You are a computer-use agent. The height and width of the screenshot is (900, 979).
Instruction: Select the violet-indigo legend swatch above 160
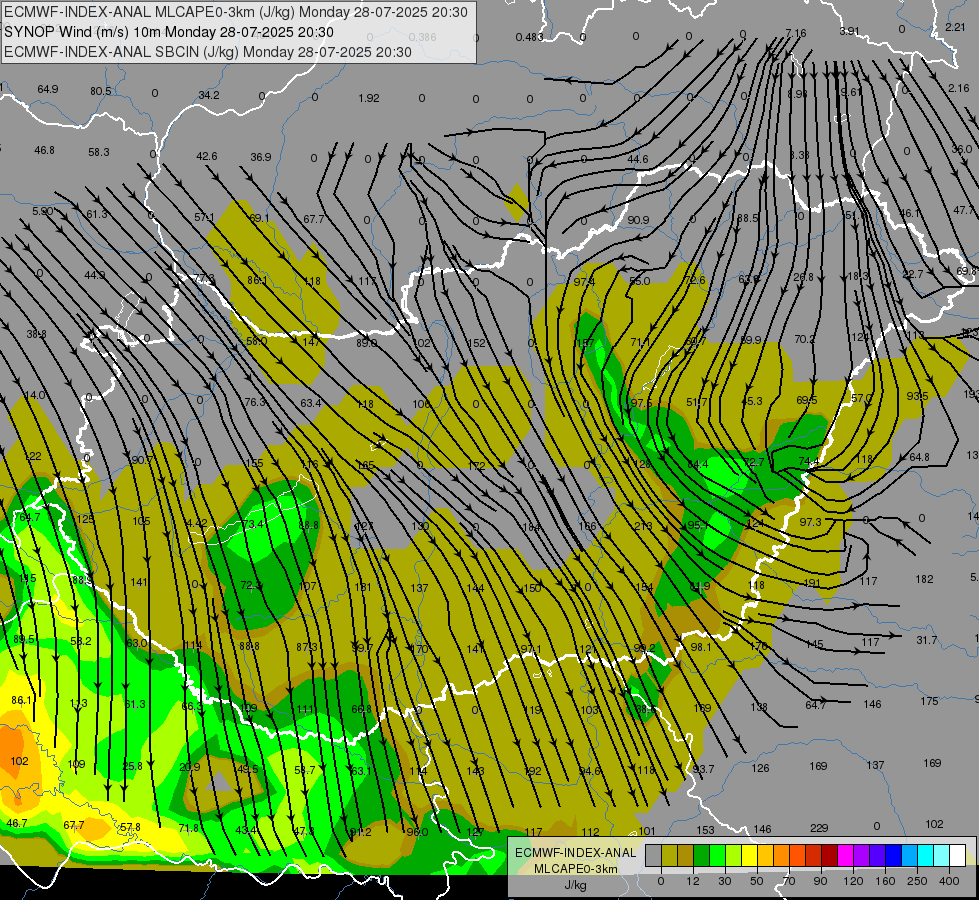(878, 855)
